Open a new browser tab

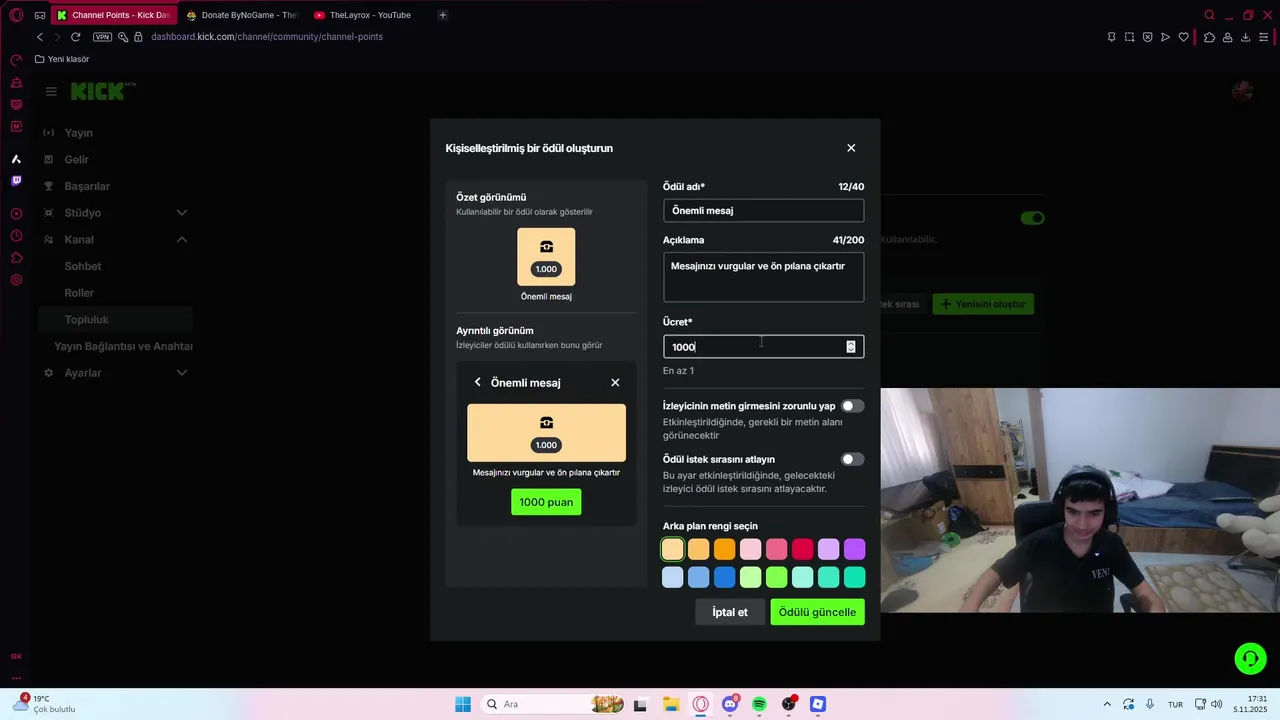tap(443, 15)
